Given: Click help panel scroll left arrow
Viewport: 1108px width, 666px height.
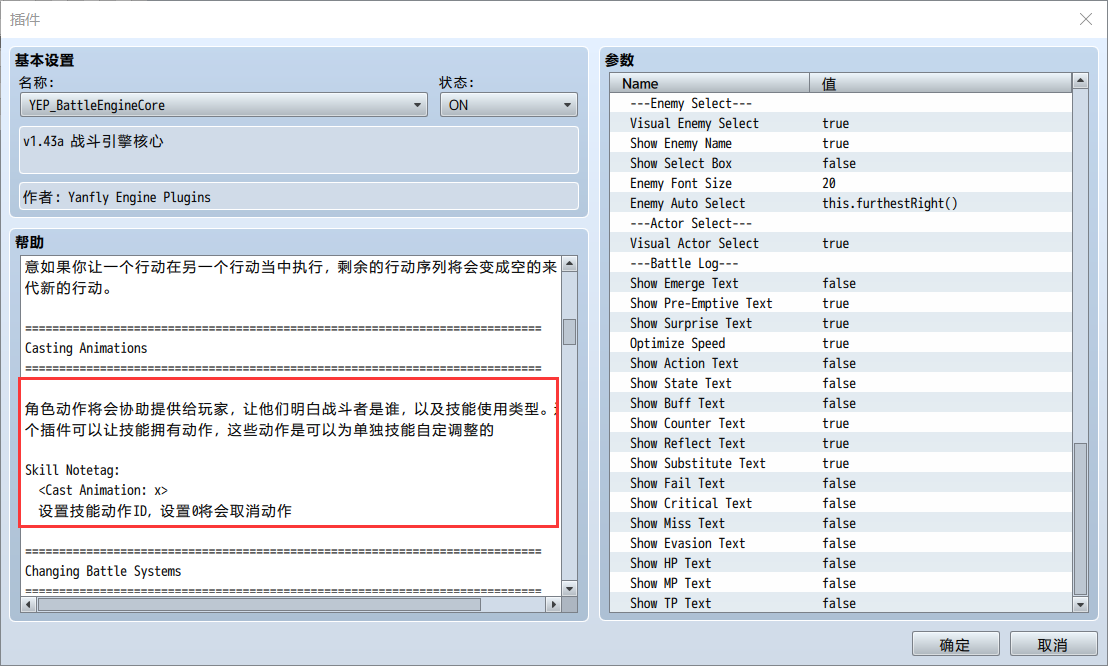Looking at the screenshot, I should [x=28, y=604].
